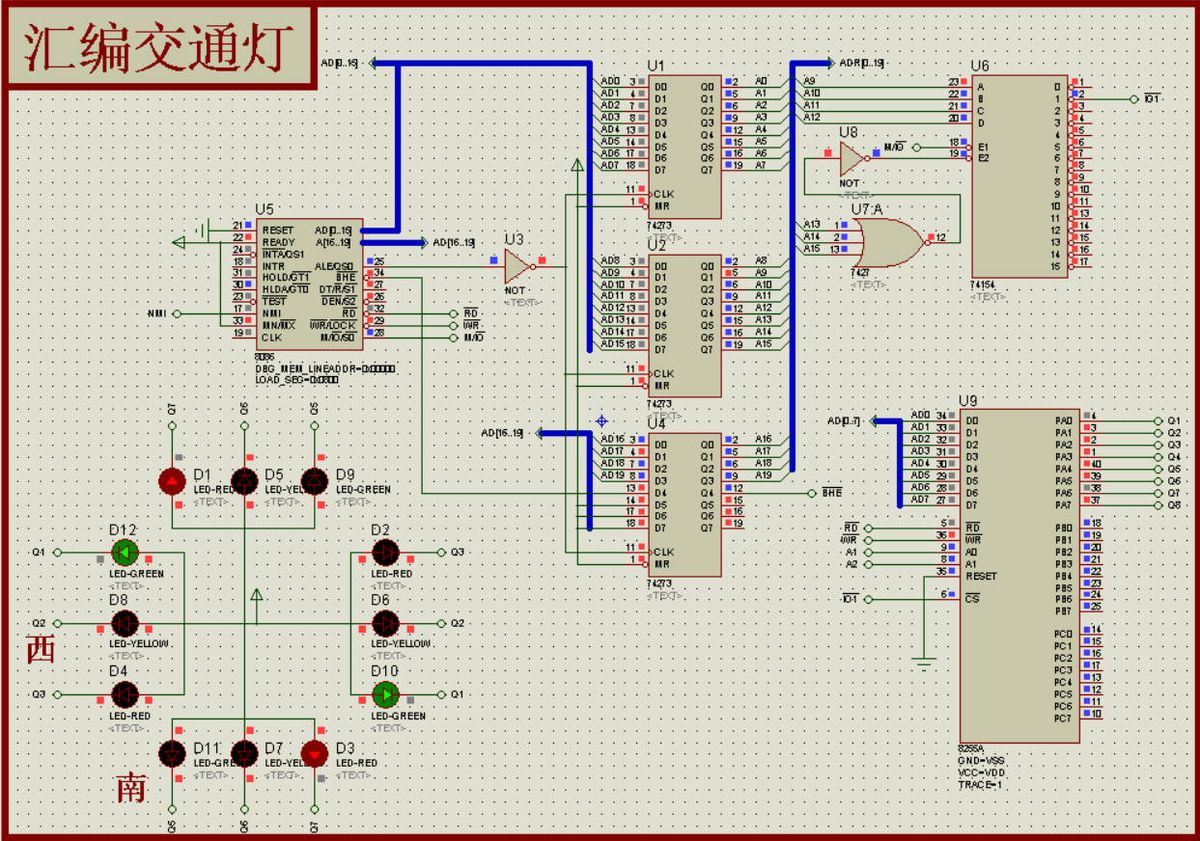Click the D3 red LED
The image size is (1200, 841).
point(315,753)
